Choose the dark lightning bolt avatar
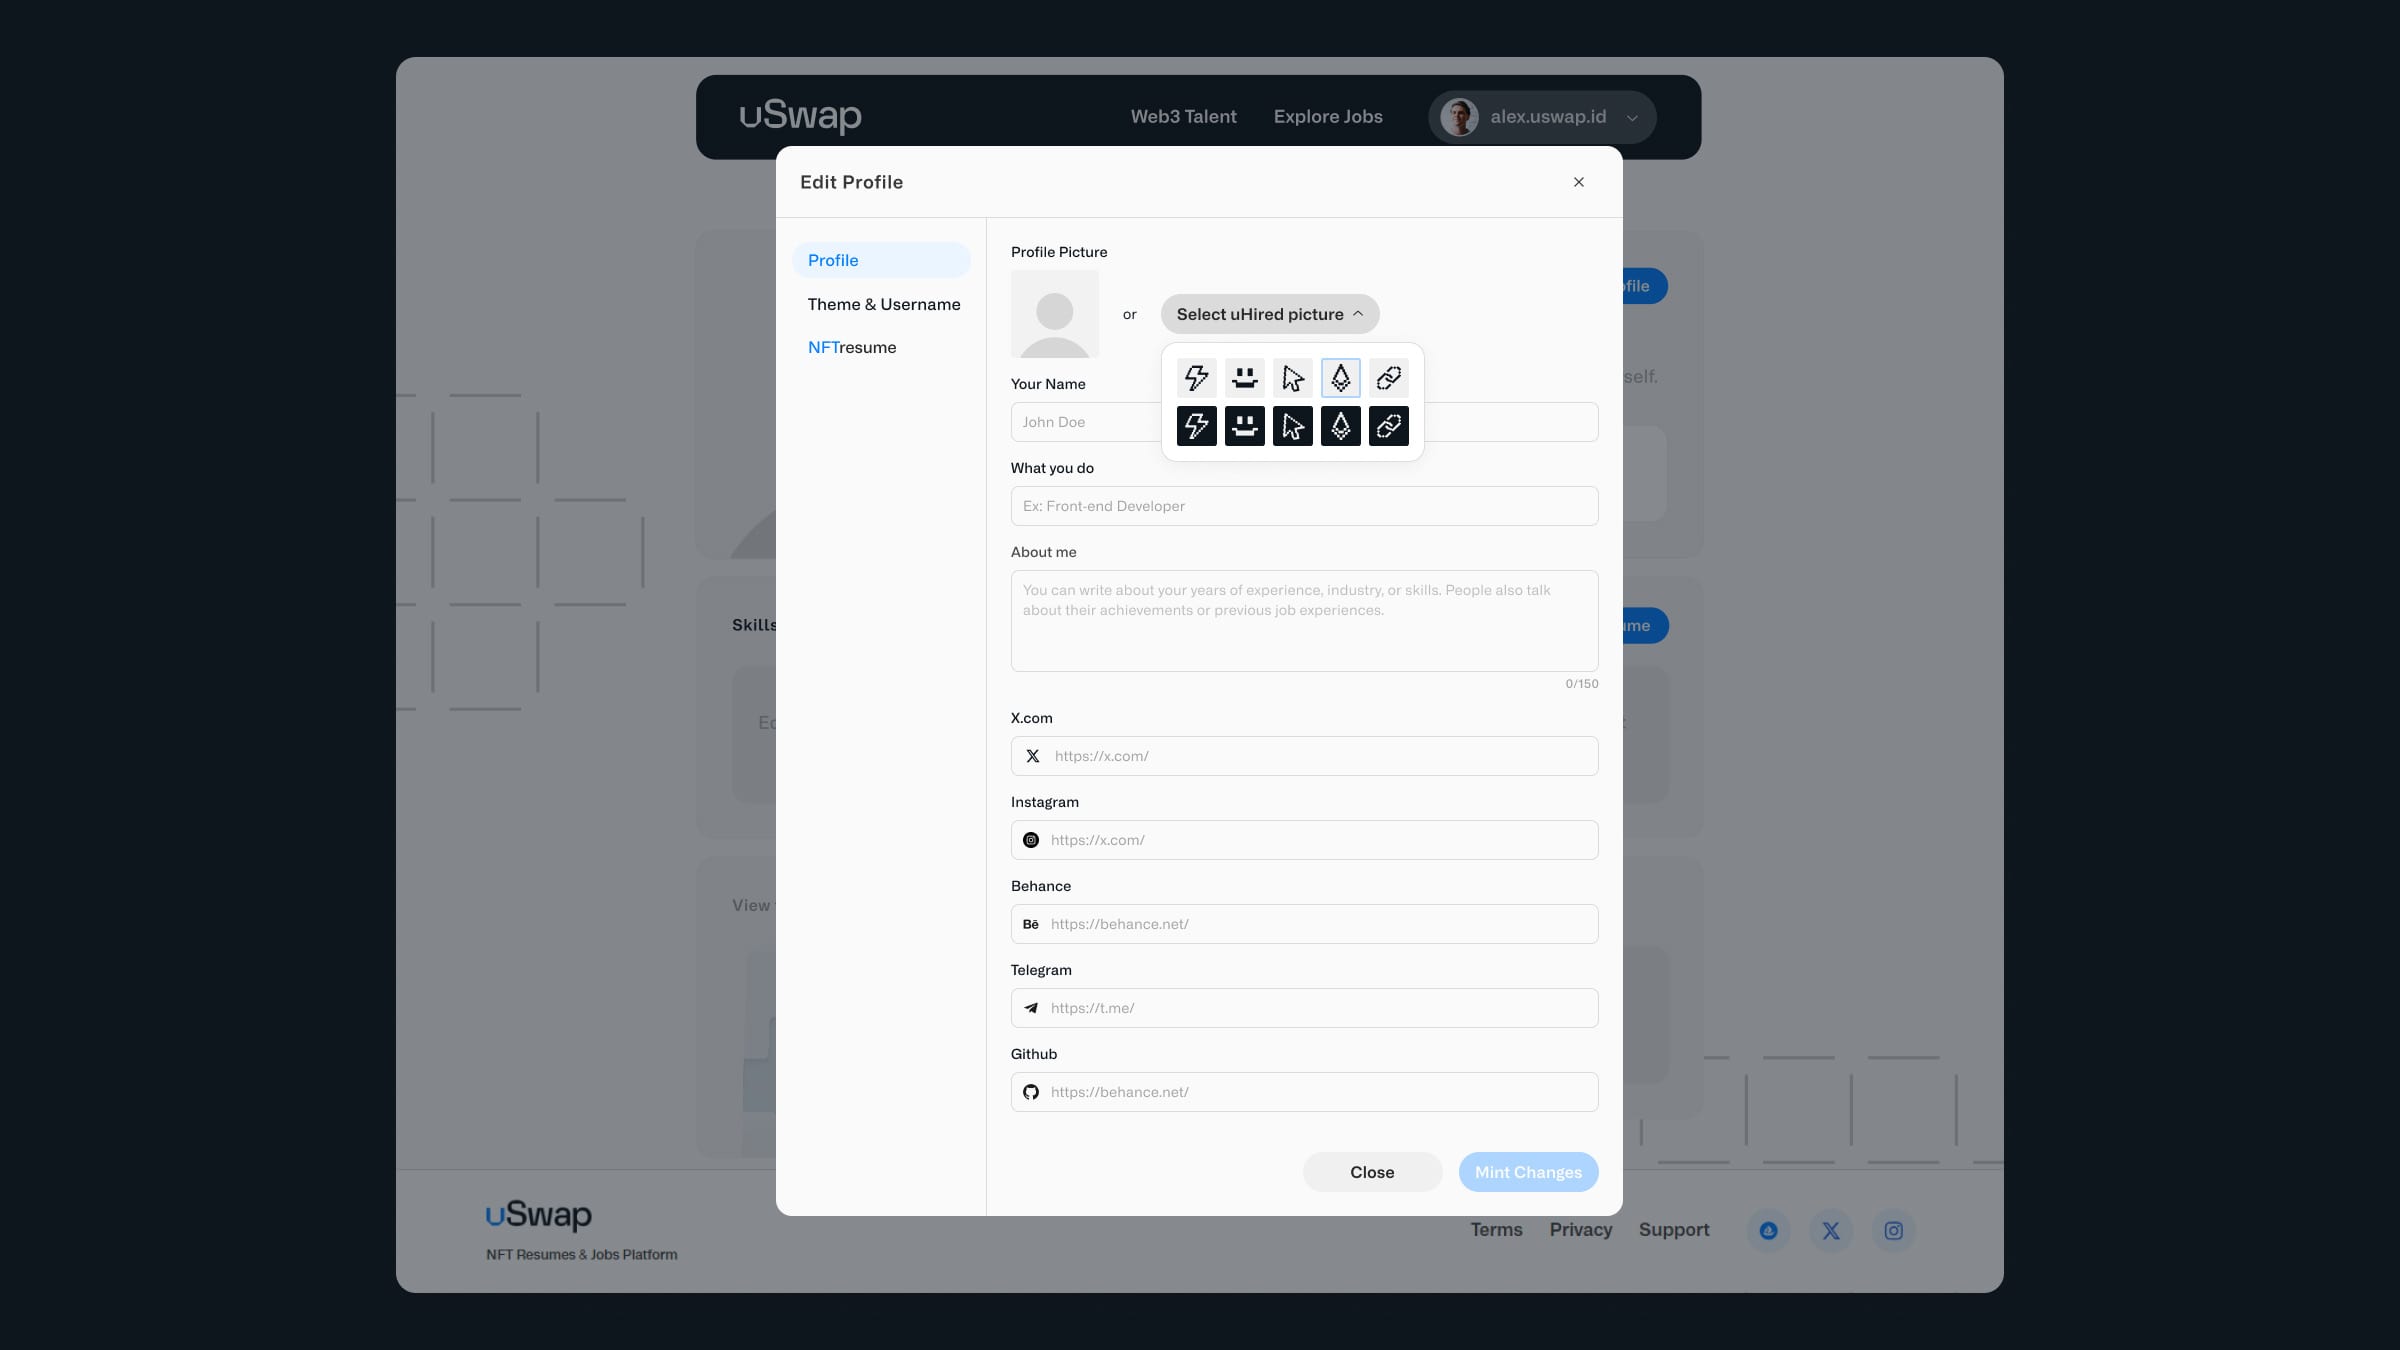The image size is (2400, 1350). [x=1196, y=426]
